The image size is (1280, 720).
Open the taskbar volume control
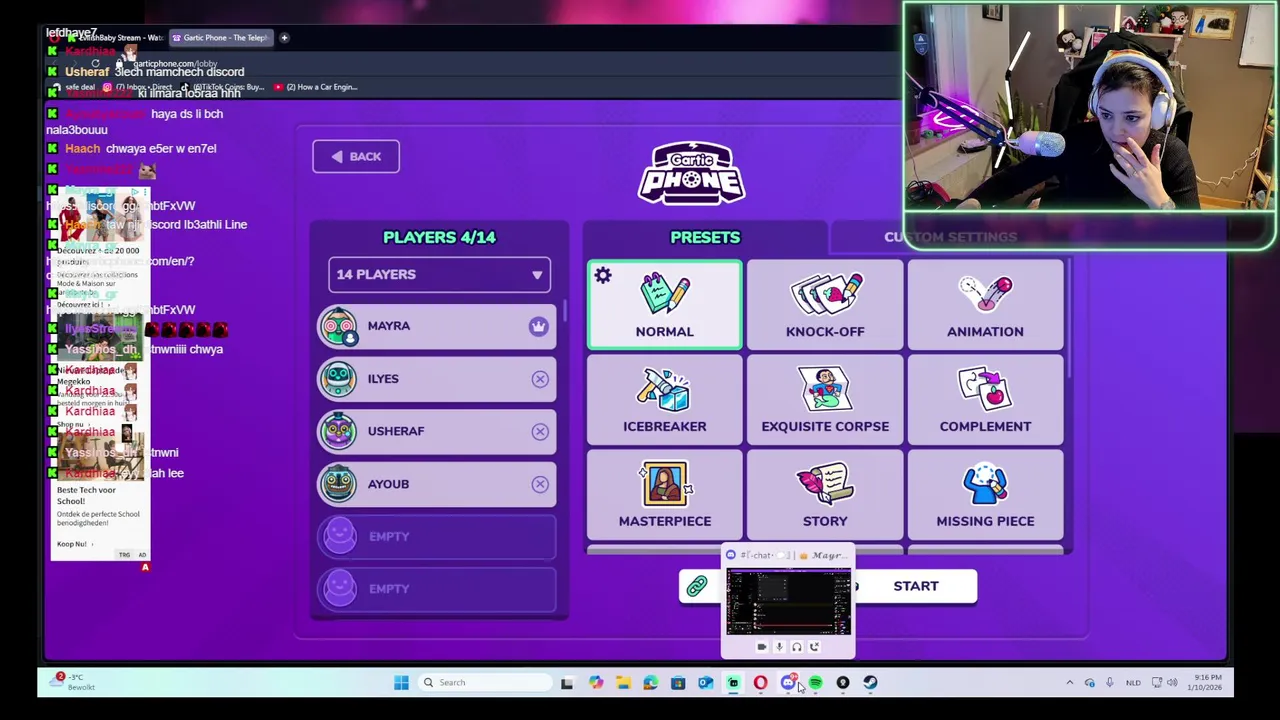(x=1173, y=683)
